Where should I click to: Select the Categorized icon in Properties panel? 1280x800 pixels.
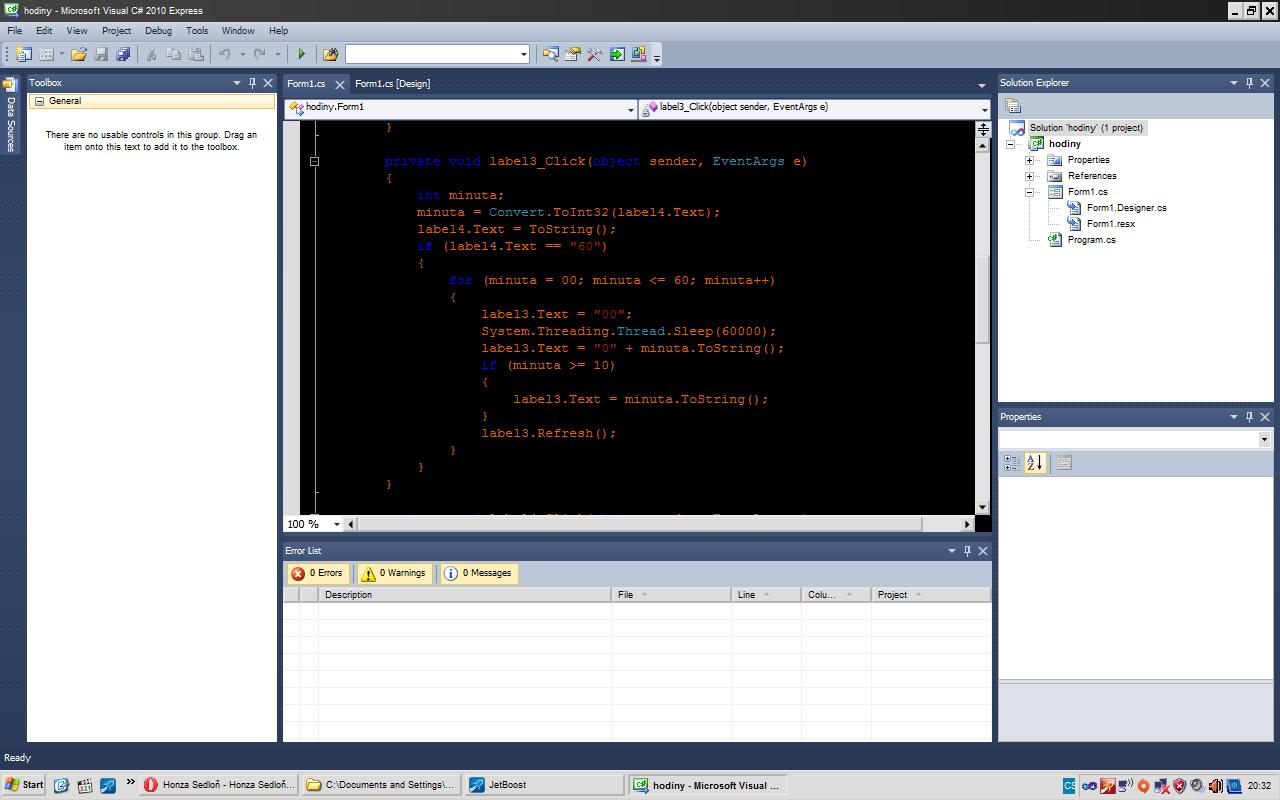pos(1012,462)
